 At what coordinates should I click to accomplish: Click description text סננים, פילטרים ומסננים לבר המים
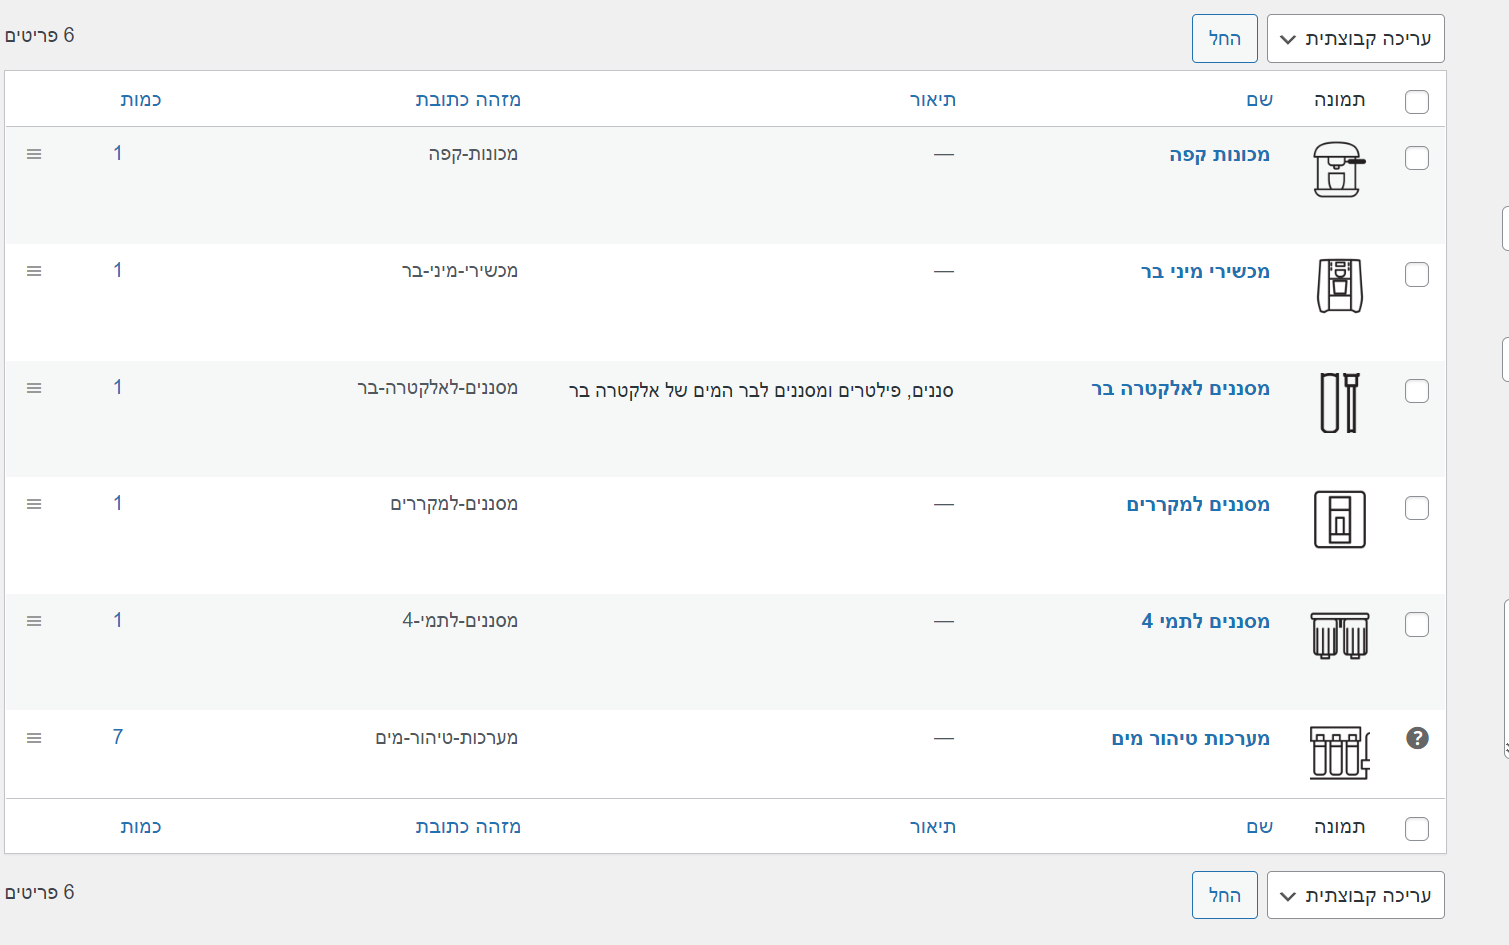pyautogui.click(x=761, y=390)
